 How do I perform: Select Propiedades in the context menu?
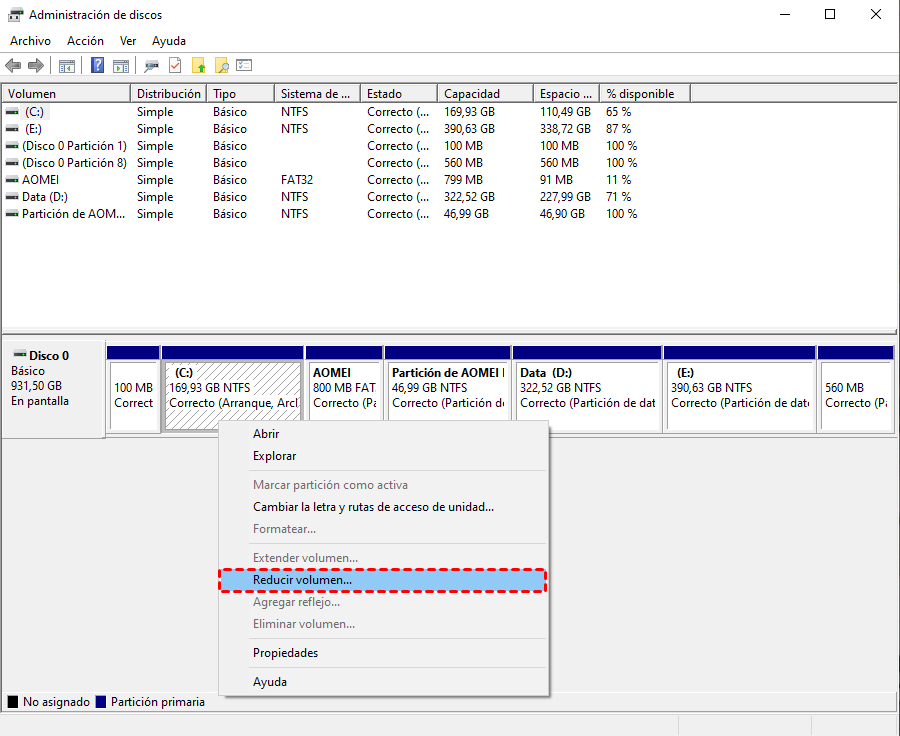coord(285,653)
